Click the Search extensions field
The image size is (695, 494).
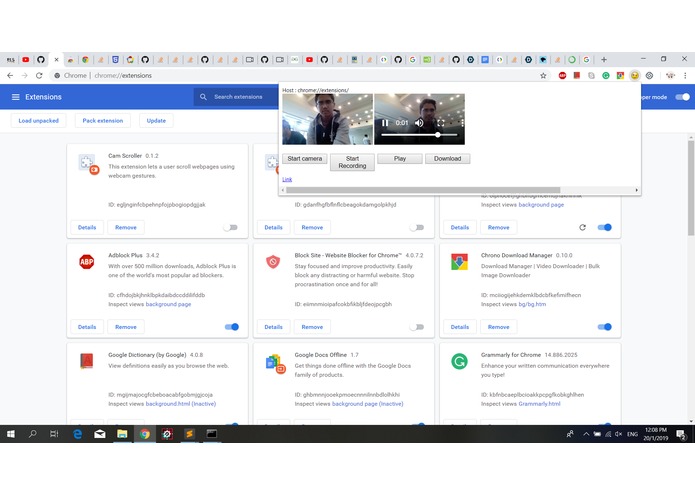(238, 97)
